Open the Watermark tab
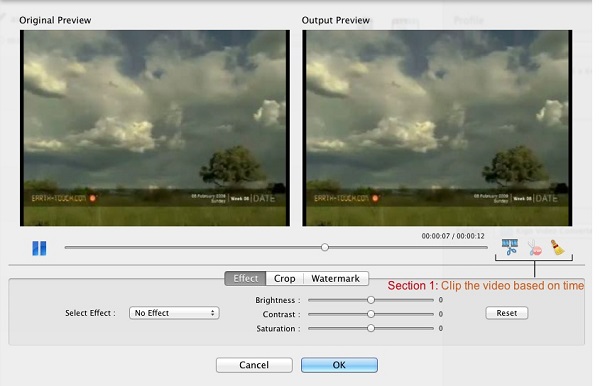This screenshot has height=386, width=600. click(x=336, y=278)
